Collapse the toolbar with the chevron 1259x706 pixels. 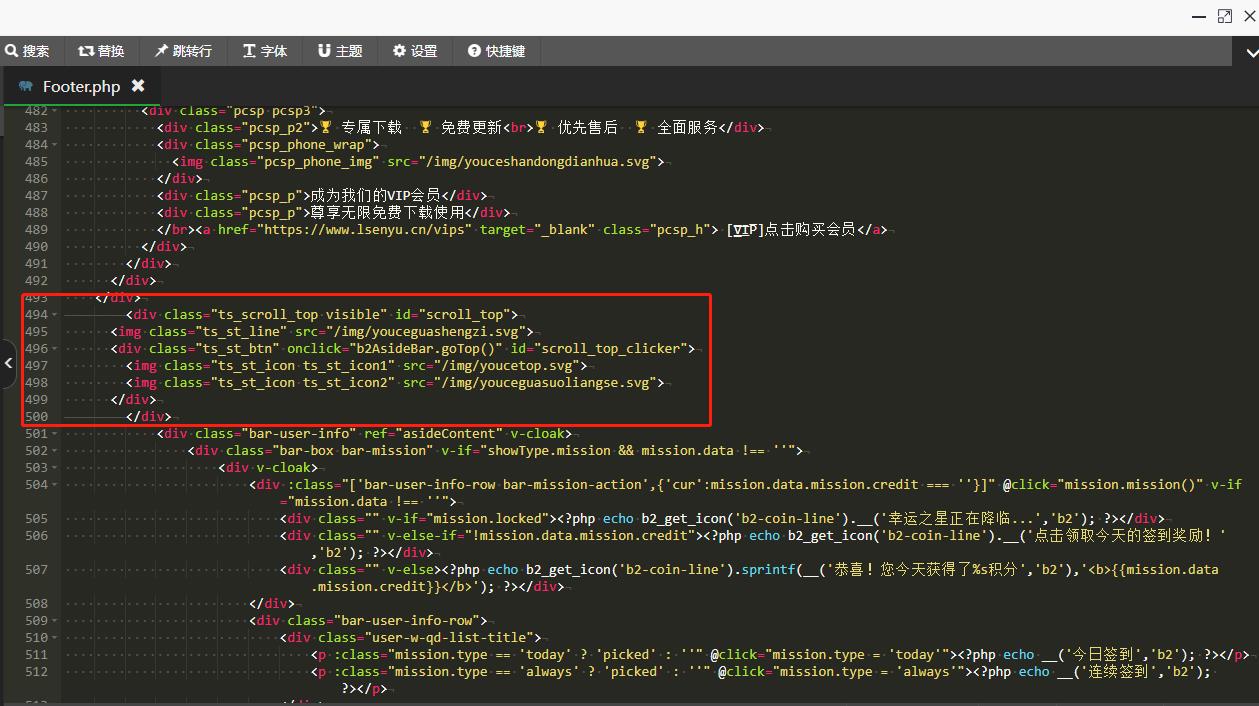point(1251,51)
